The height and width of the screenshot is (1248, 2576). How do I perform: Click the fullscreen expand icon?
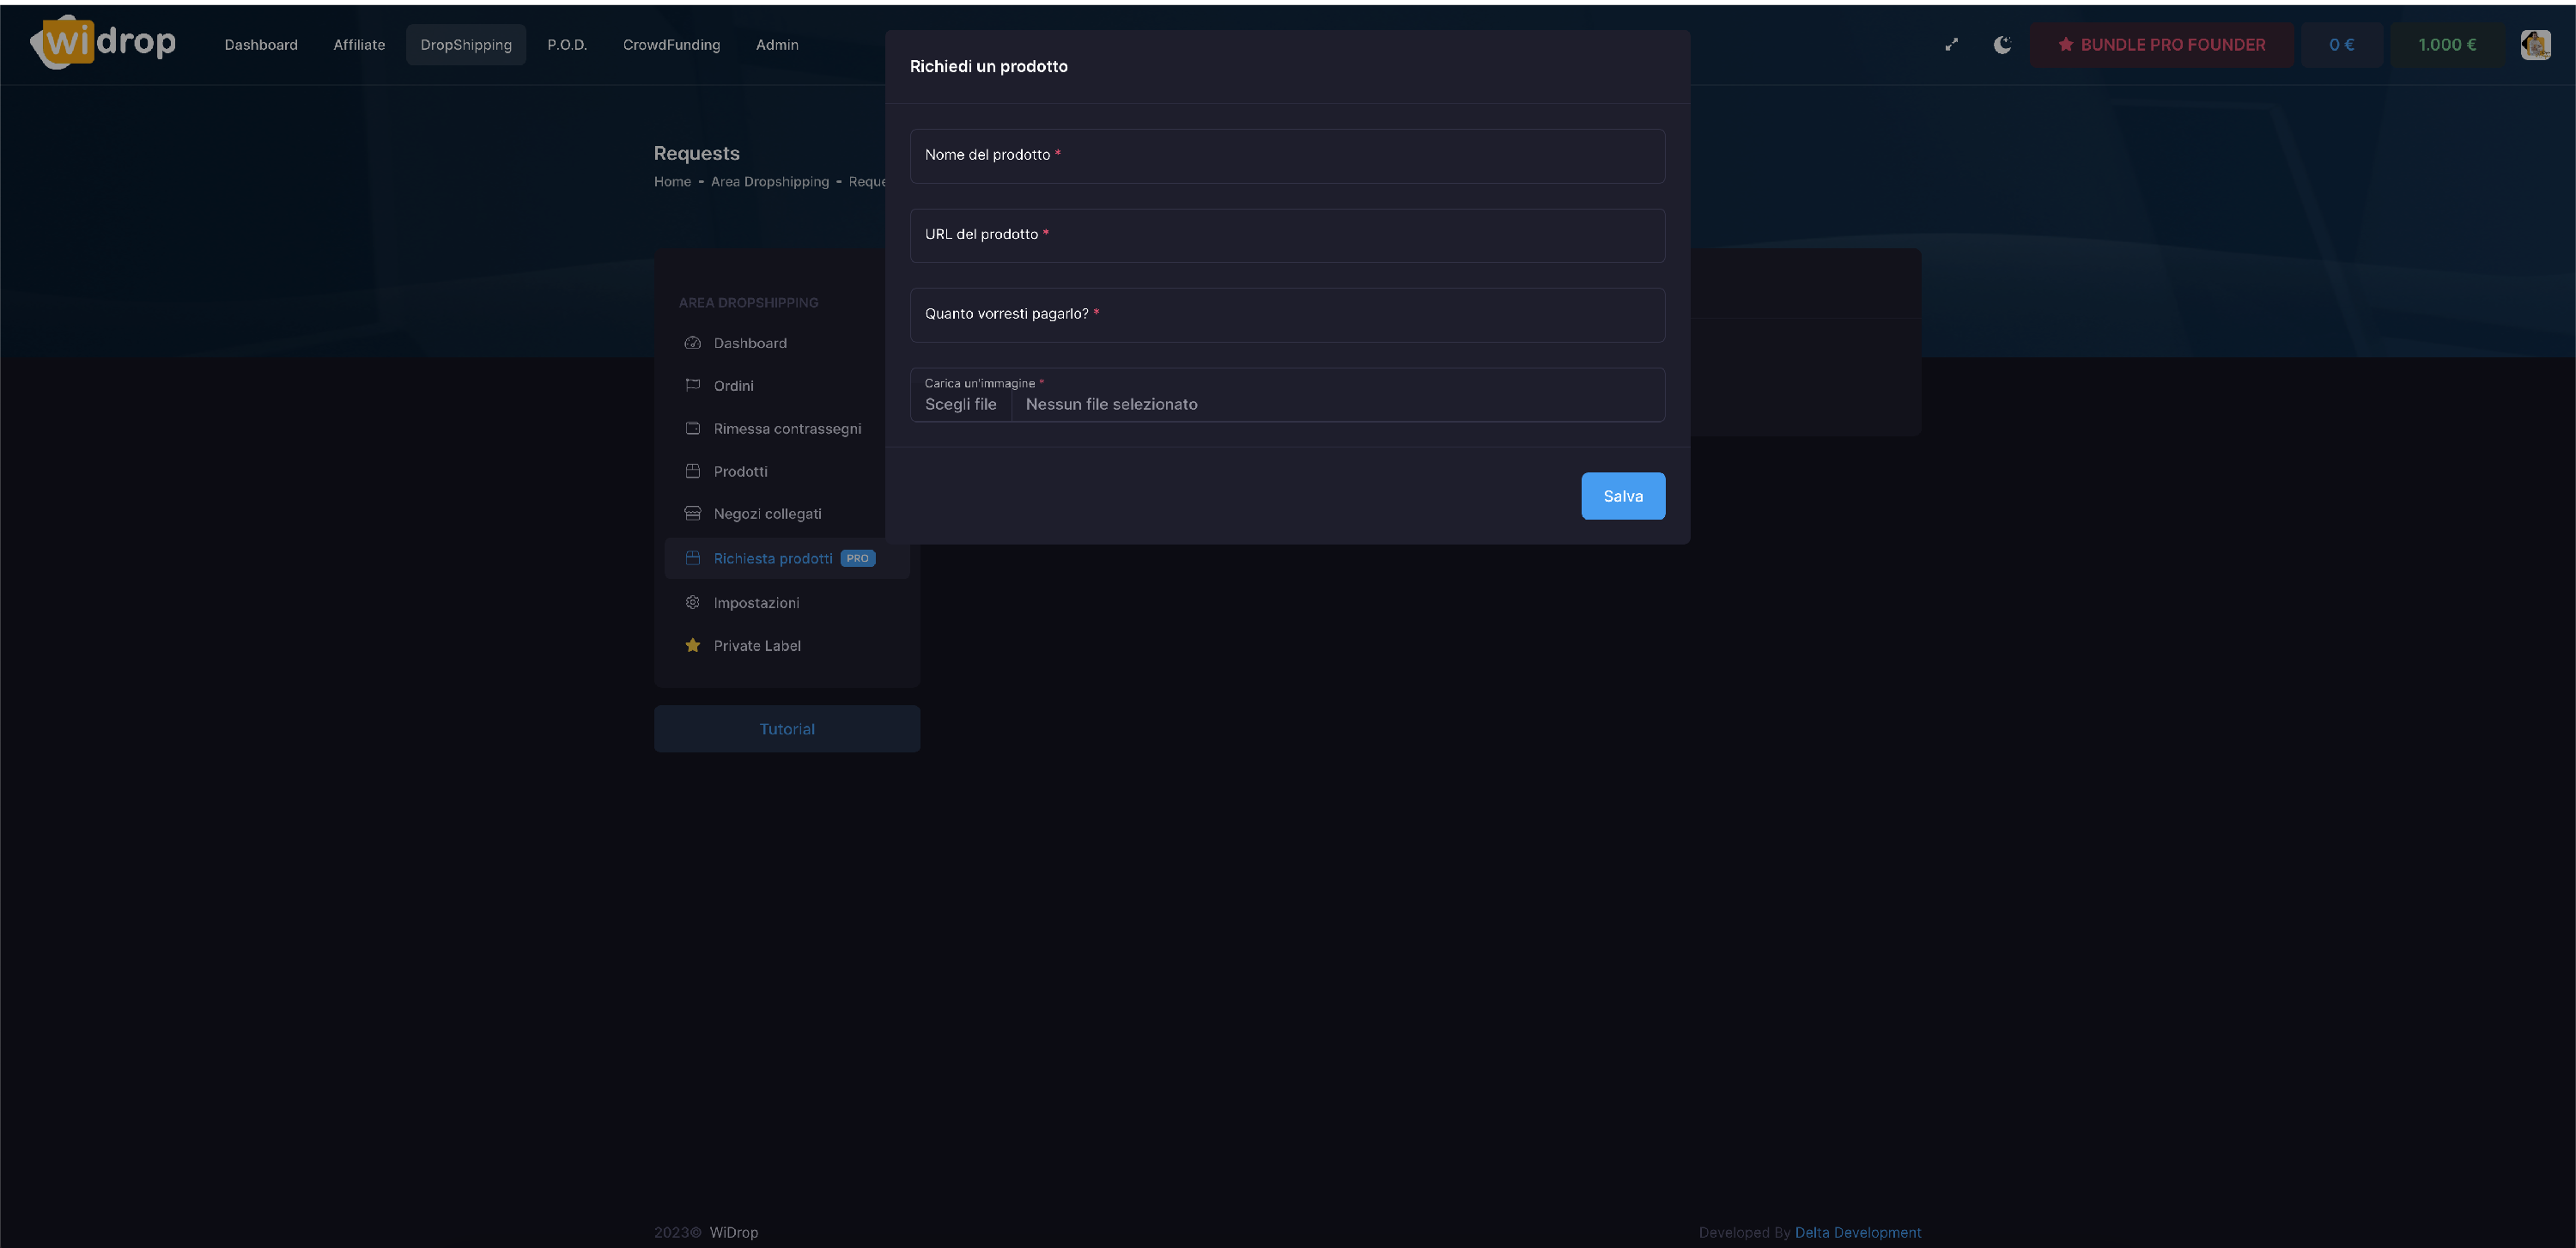(x=1951, y=45)
